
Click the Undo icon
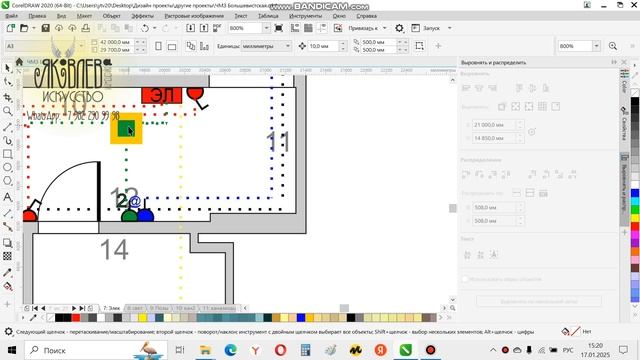(x=145, y=28)
